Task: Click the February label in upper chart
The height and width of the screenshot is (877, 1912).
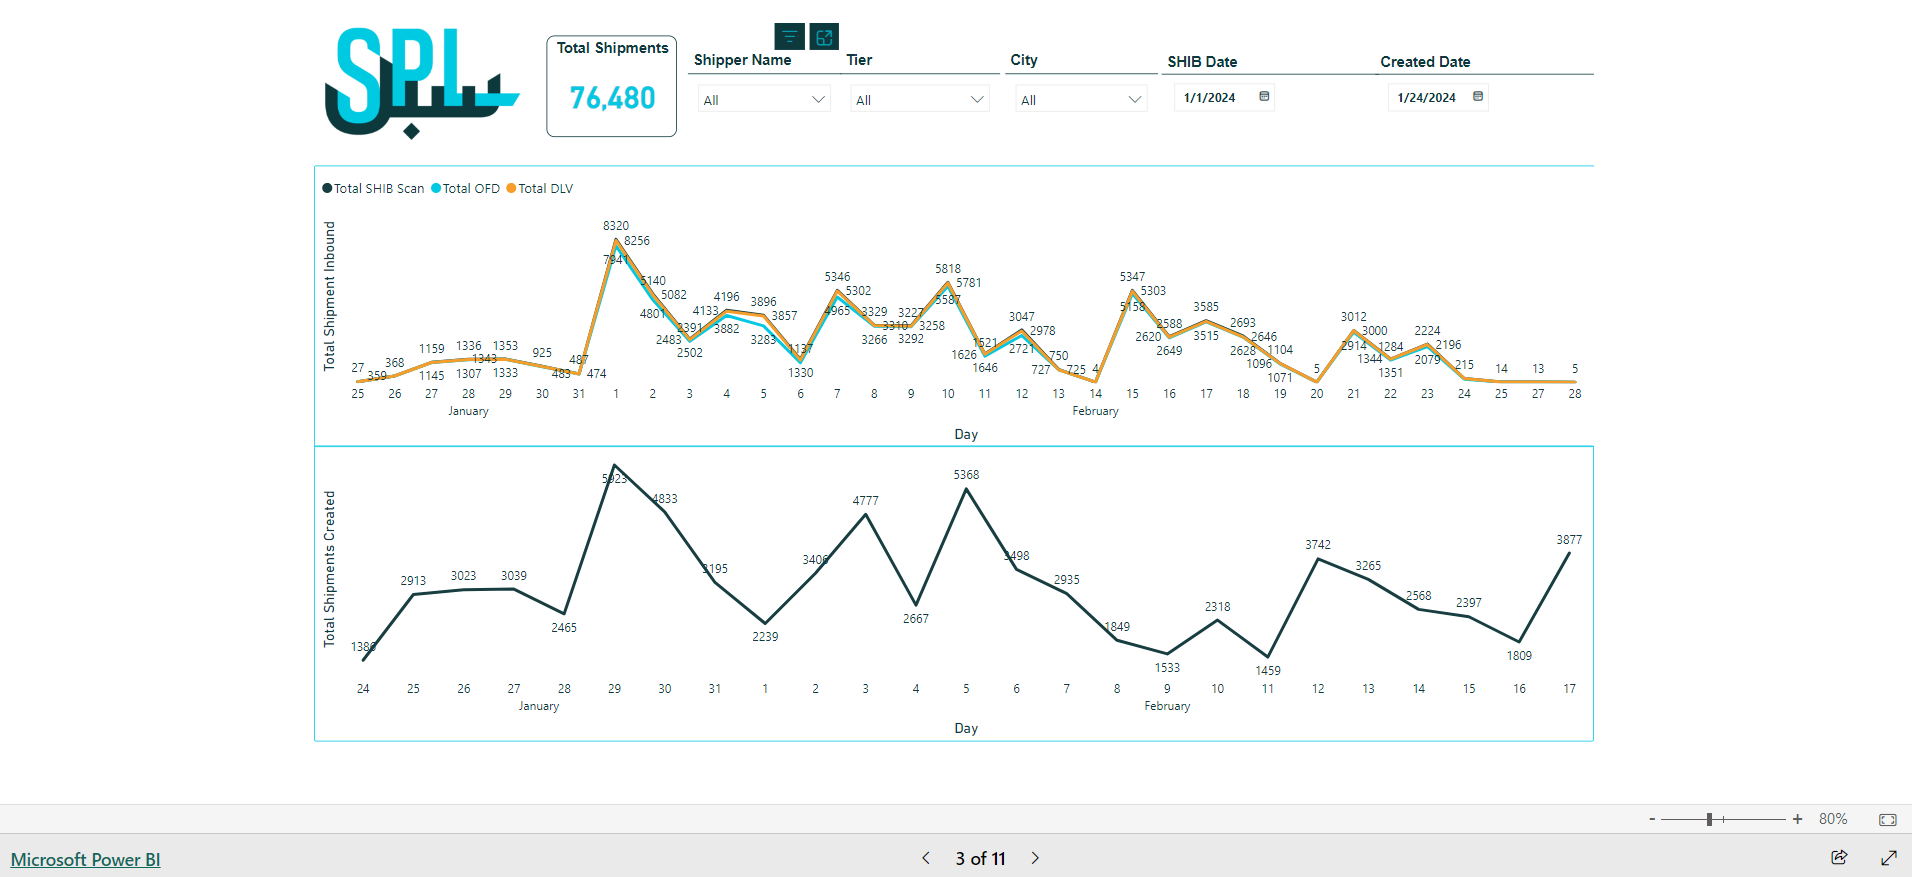Action: coord(1095,411)
